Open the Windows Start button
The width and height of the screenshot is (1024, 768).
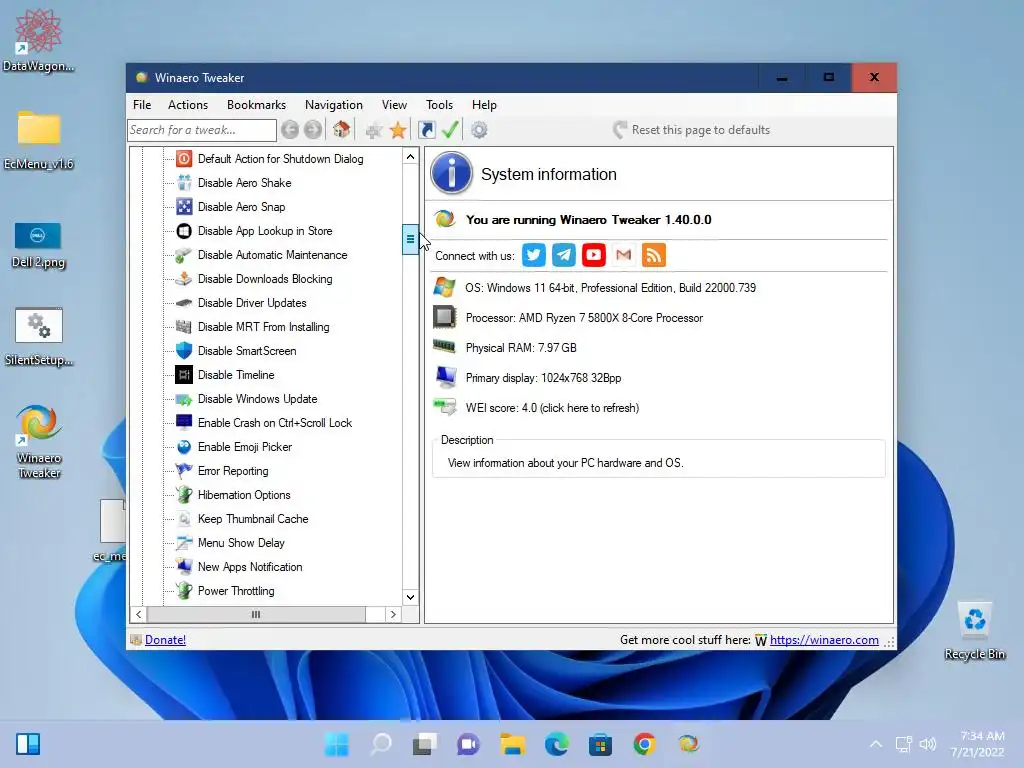click(x=337, y=744)
